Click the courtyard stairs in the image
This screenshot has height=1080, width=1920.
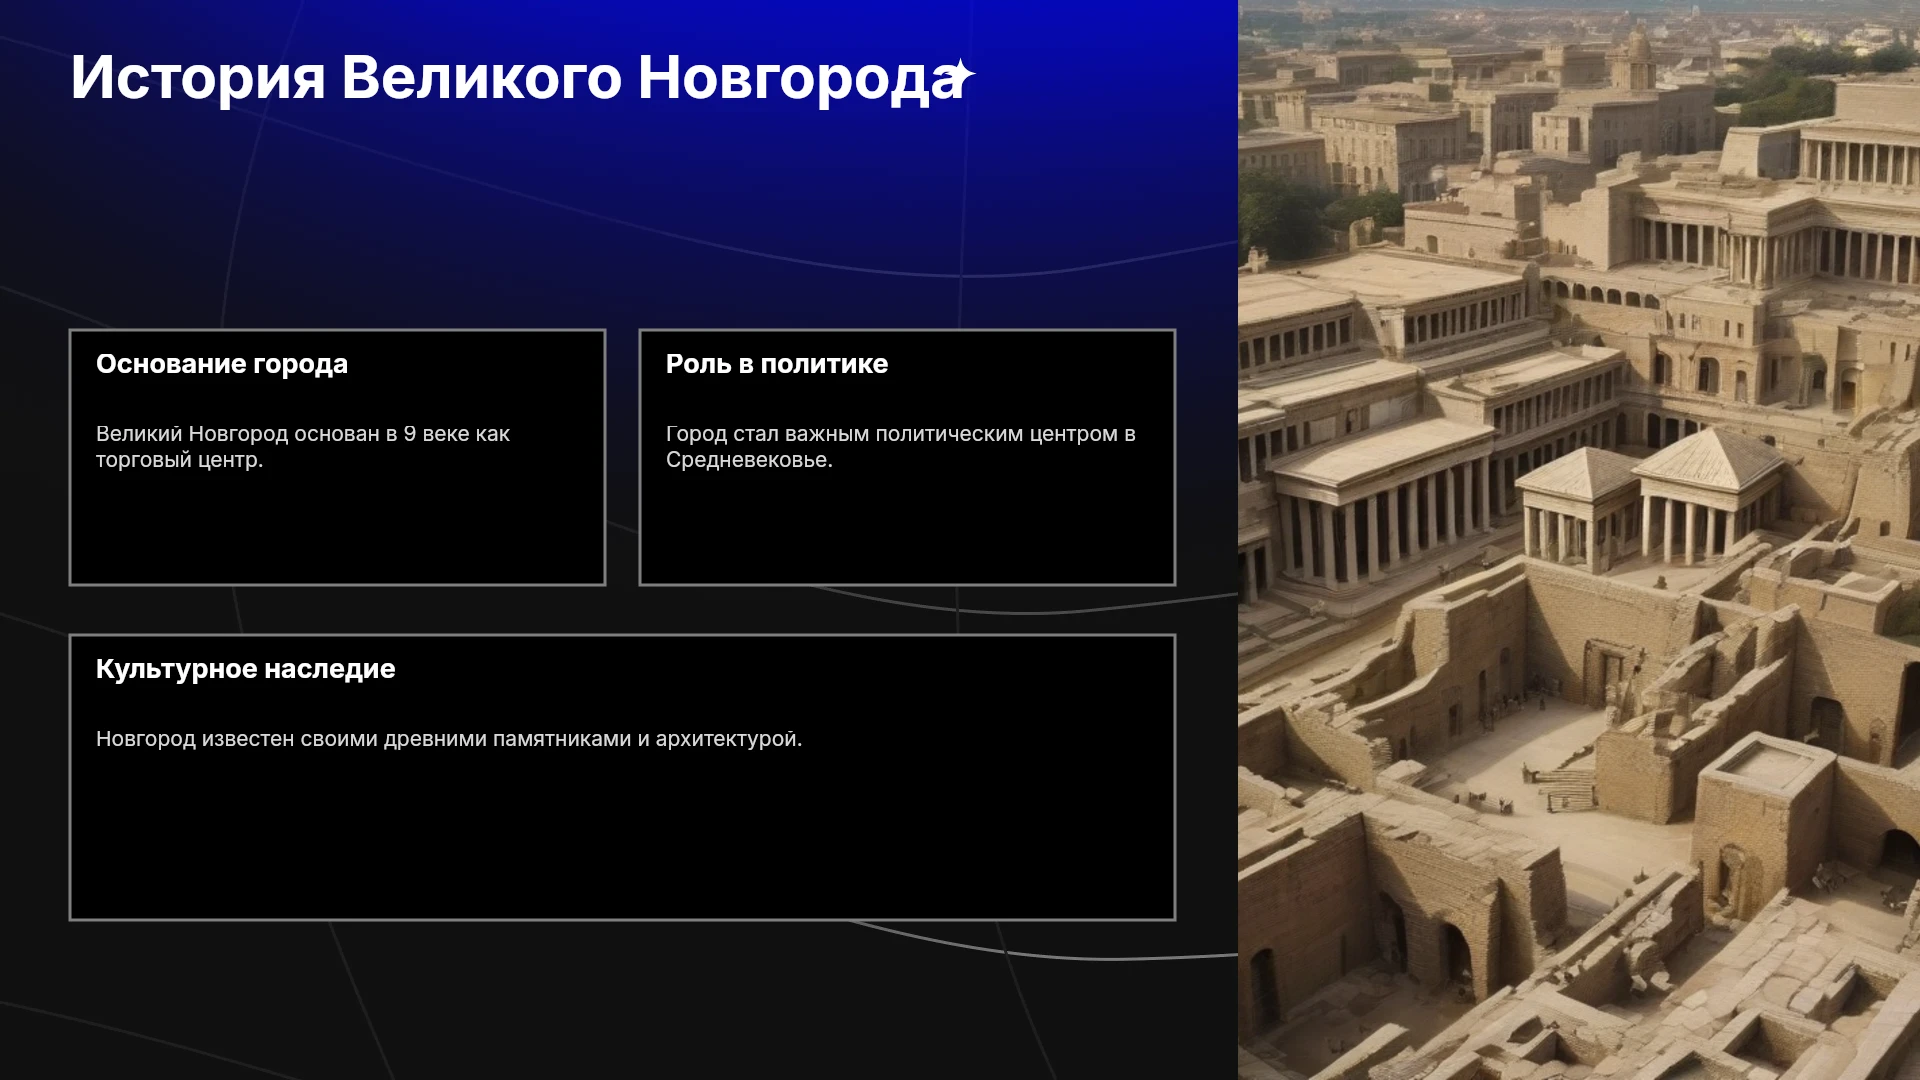coord(1567,783)
